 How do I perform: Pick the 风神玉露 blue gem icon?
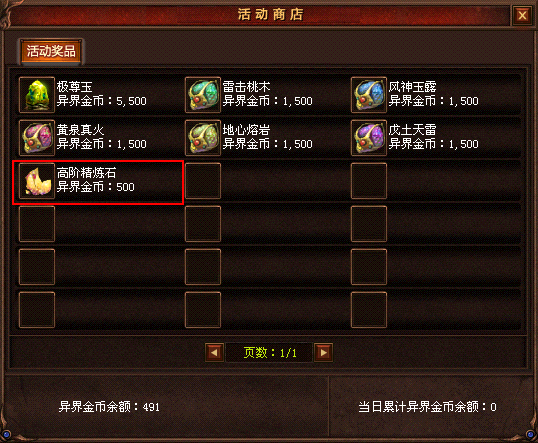tap(369, 95)
